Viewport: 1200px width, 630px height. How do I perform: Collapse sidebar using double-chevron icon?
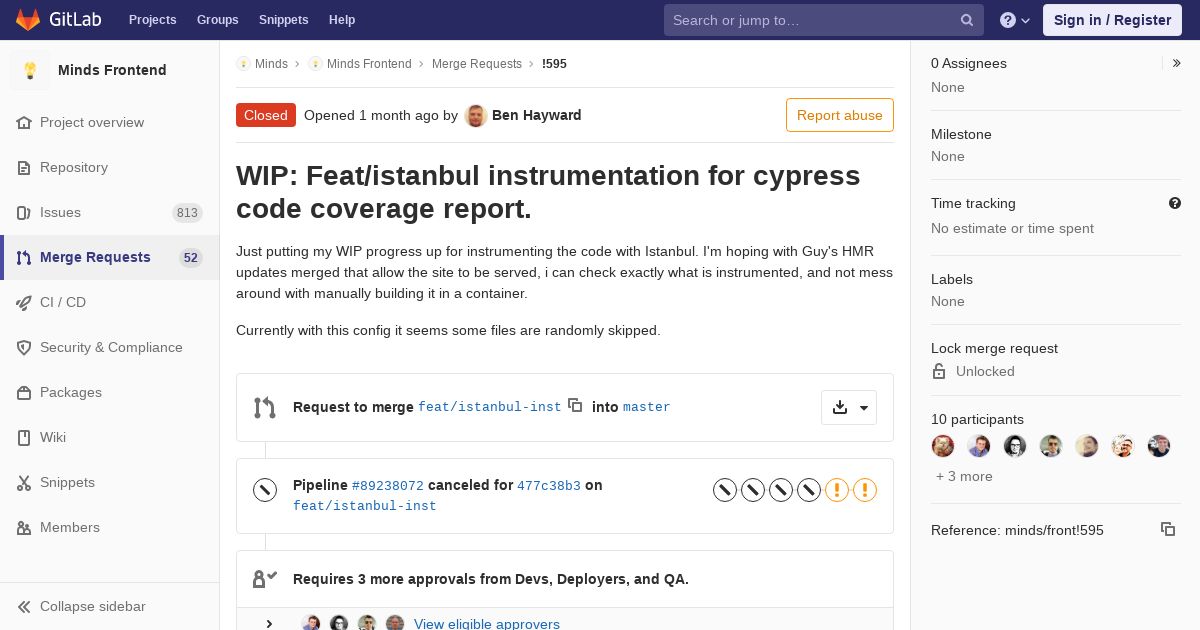24,606
